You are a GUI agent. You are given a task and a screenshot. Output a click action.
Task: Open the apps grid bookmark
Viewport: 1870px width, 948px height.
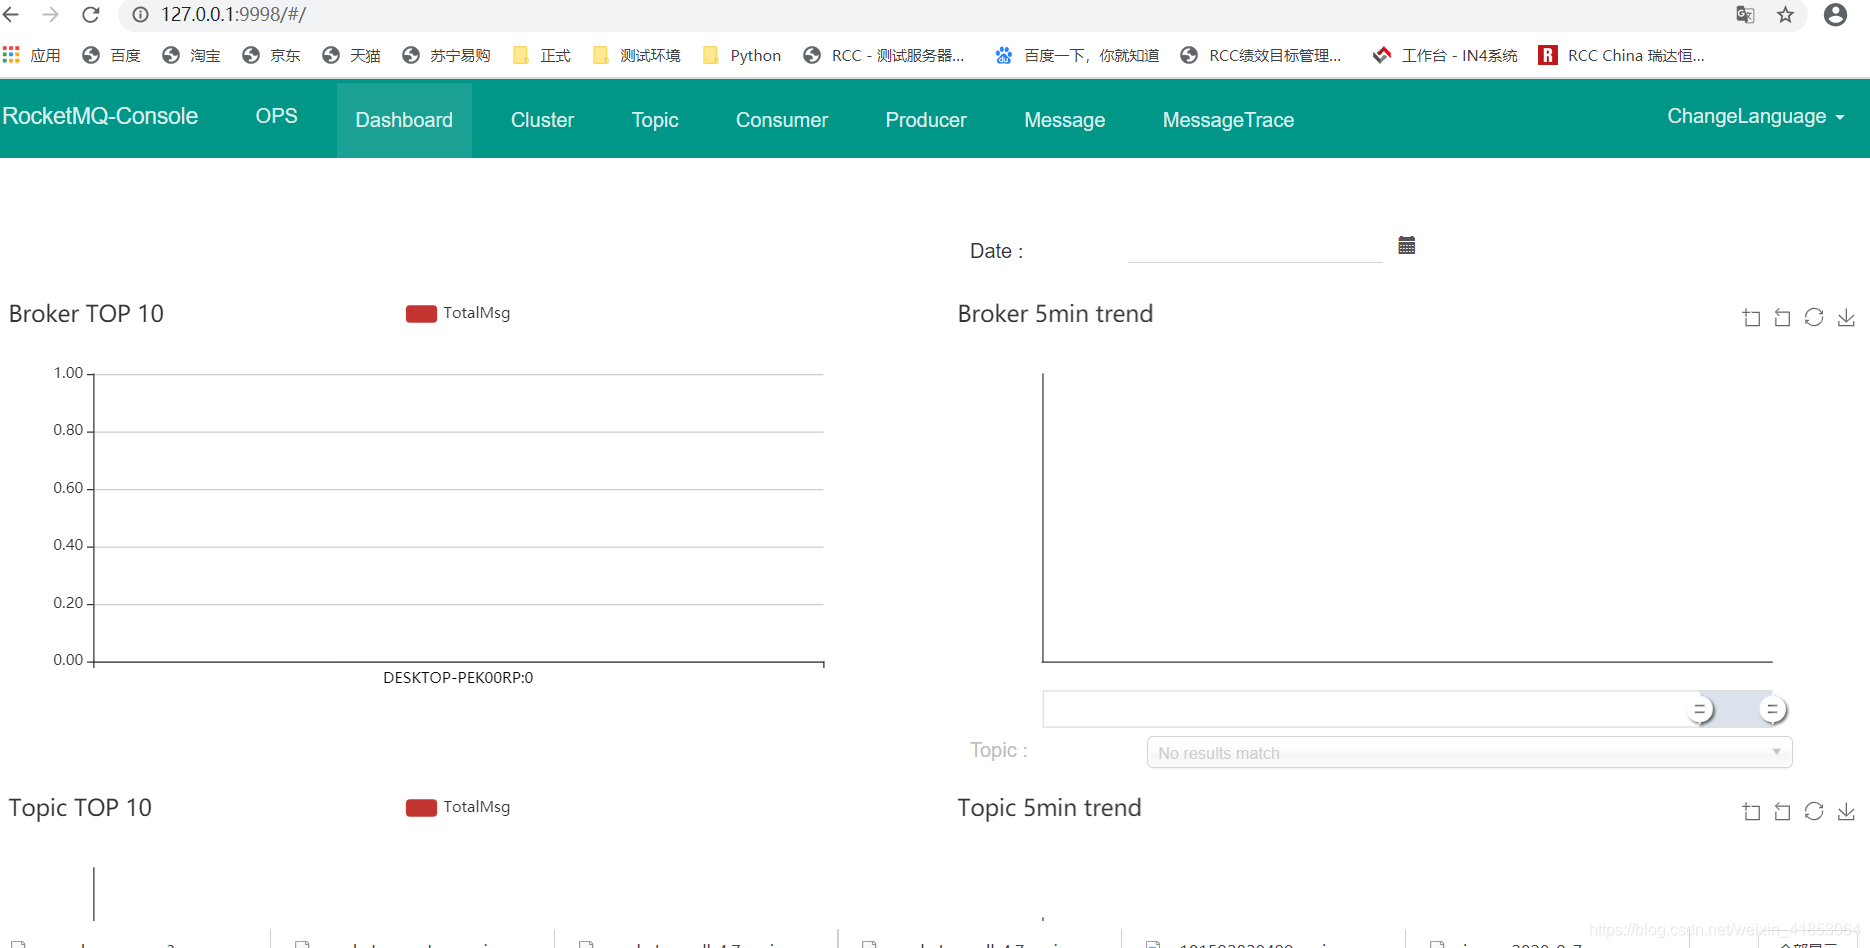click(31, 55)
